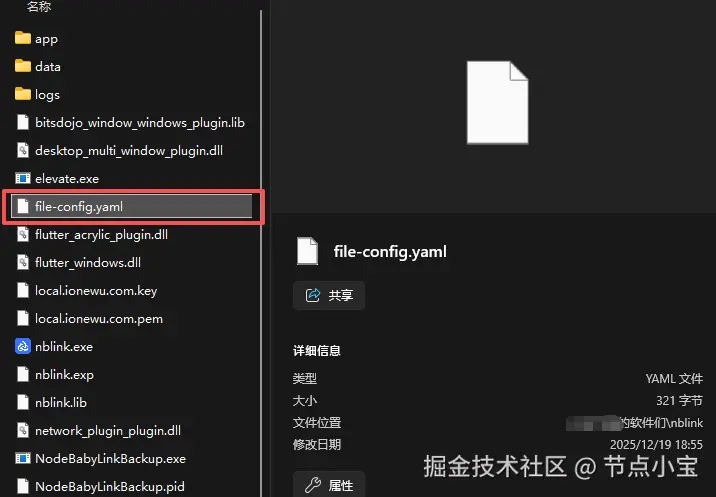Click the 名称 column header
Screen dimensions: 716x497
click(38, 6)
